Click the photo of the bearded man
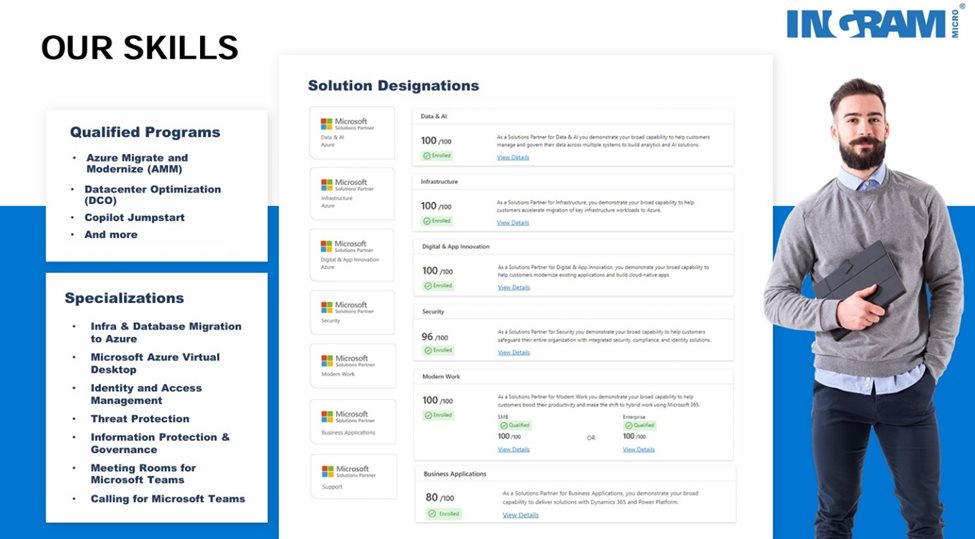The width and height of the screenshot is (975, 539). [x=864, y=308]
